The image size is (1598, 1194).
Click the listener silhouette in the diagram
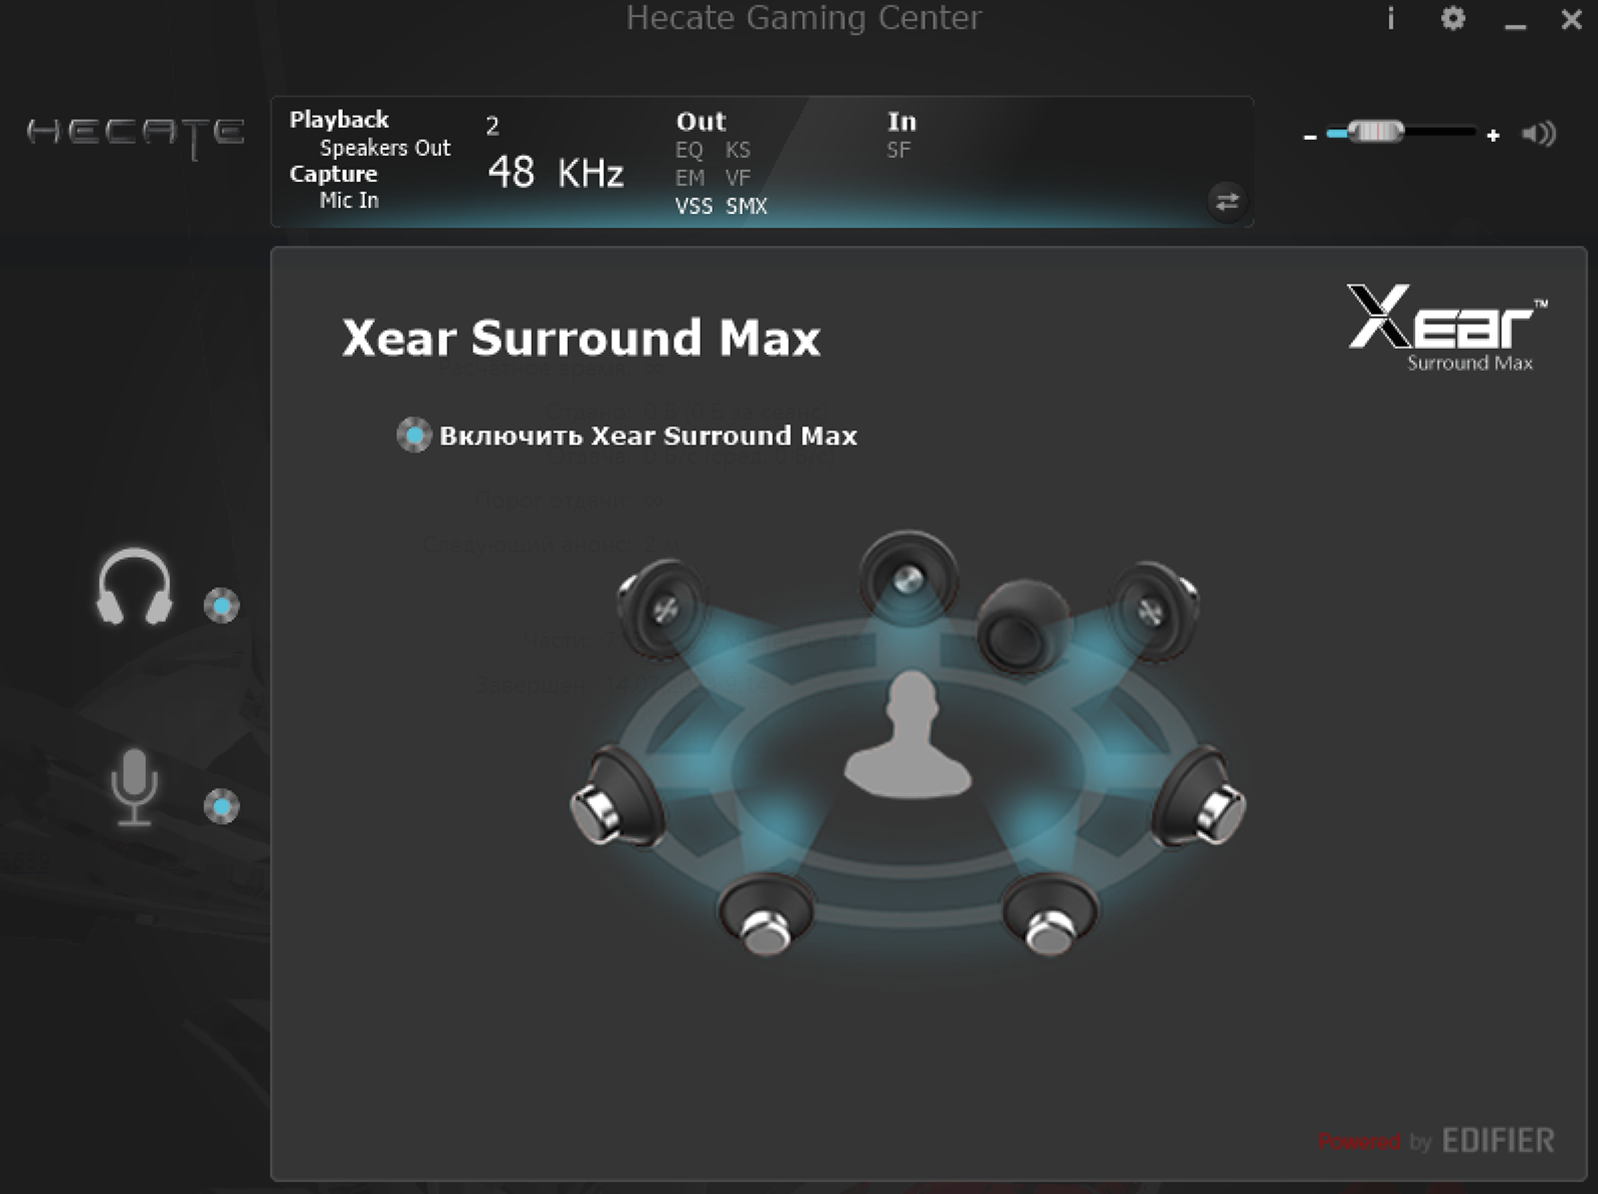tap(908, 735)
